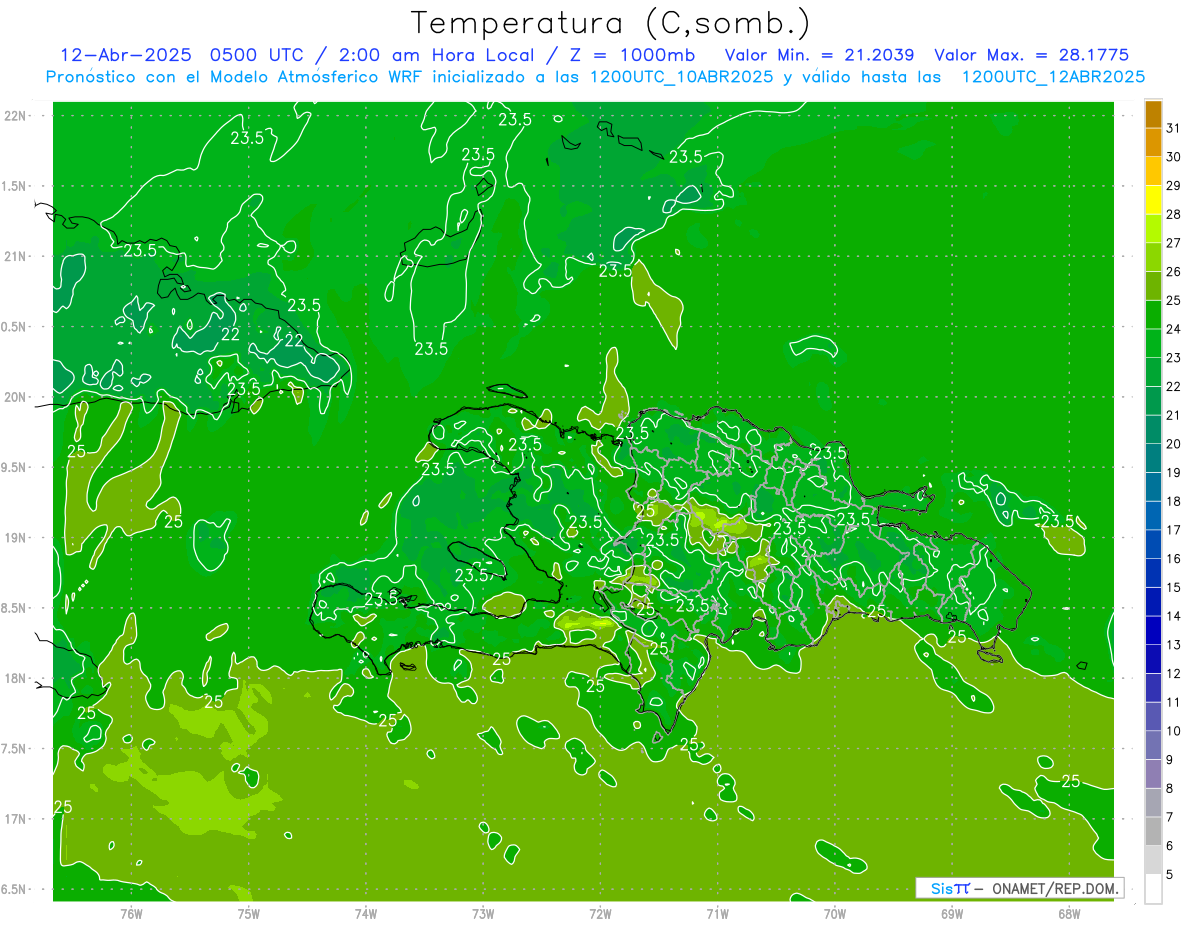Click the legend scale number 26
The image size is (1200, 927).
[1174, 271]
